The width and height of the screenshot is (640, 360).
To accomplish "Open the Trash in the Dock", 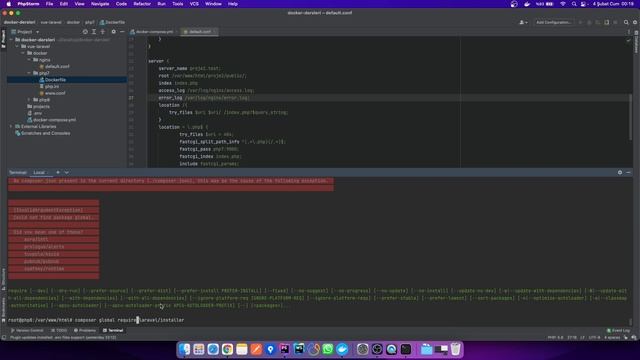I will (456, 349).
